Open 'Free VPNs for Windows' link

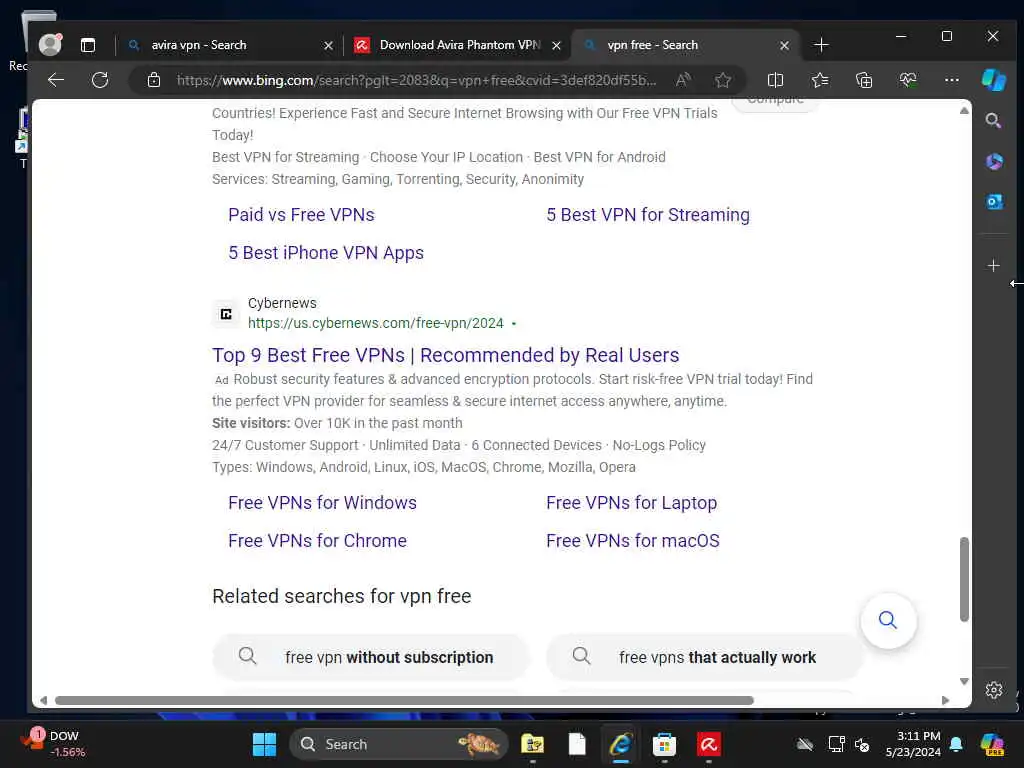tap(322, 503)
